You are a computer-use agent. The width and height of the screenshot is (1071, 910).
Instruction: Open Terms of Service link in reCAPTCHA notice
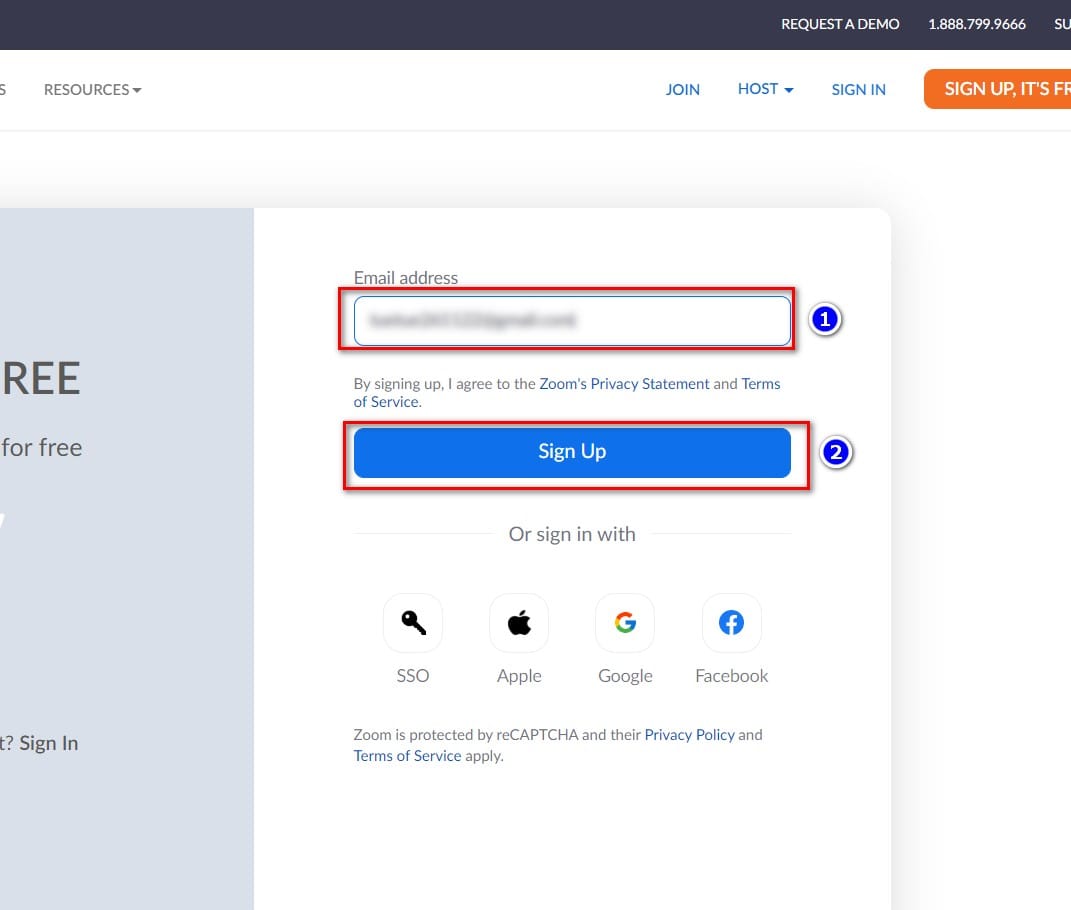[407, 756]
